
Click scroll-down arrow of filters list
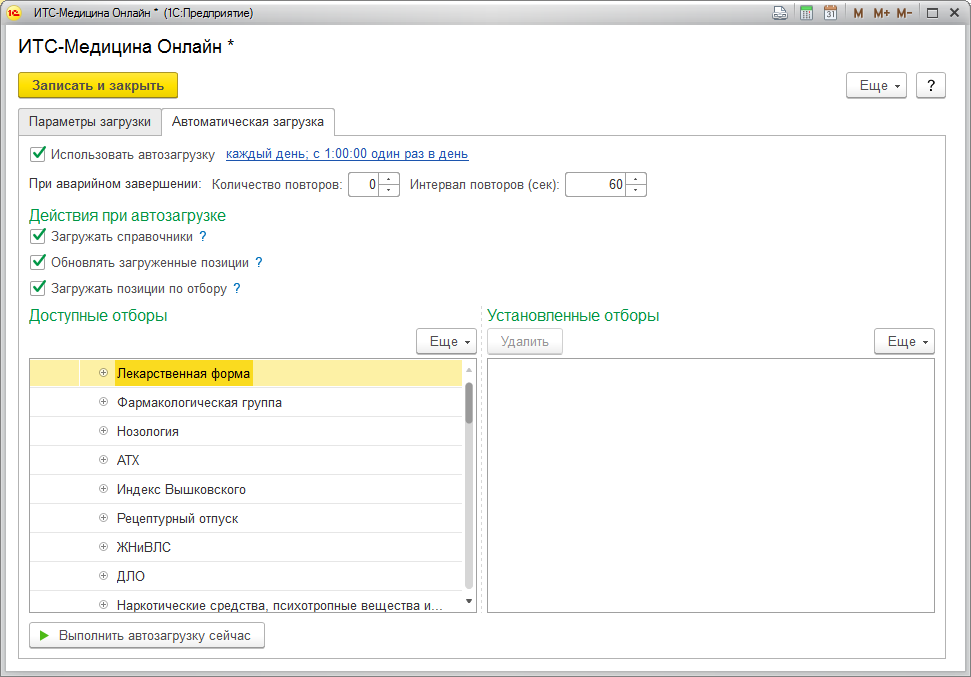469,601
